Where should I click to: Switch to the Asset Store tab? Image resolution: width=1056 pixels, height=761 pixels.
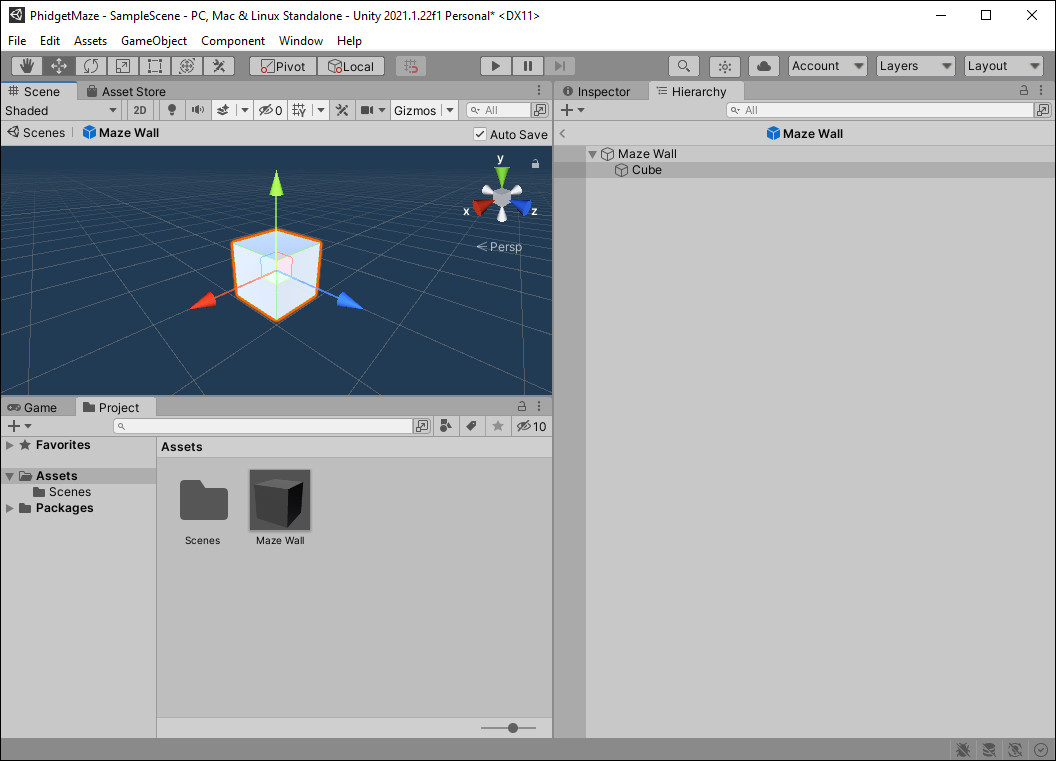point(127,91)
